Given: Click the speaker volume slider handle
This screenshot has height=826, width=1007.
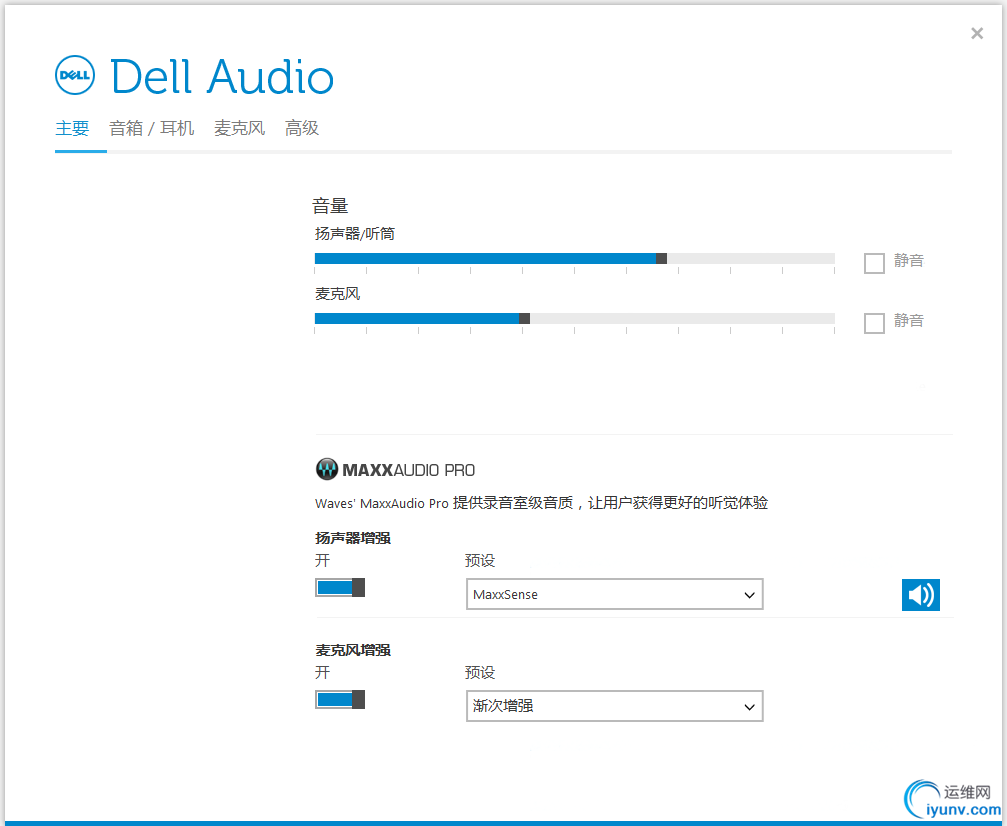Looking at the screenshot, I should tap(661, 258).
